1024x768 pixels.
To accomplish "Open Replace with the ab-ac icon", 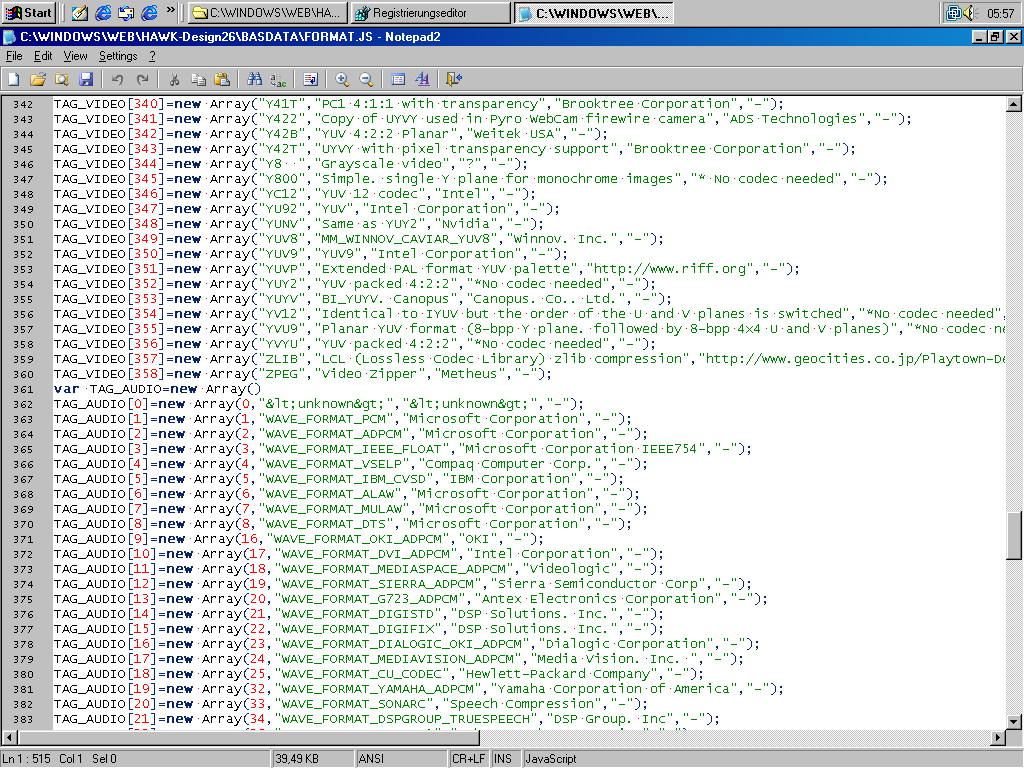I will (278, 79).
